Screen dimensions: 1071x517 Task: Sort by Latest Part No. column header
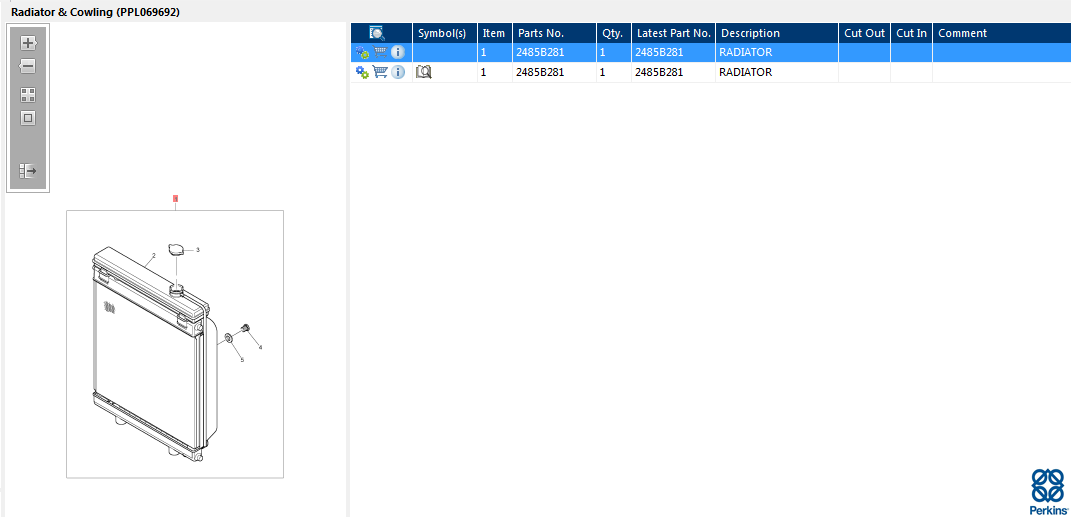(x=674, y=33)
